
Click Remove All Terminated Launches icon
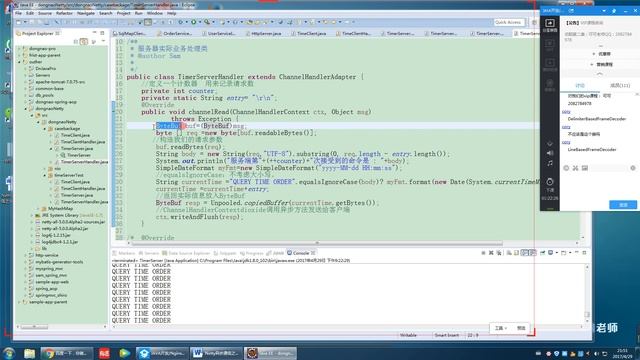[x=499, y=253]
